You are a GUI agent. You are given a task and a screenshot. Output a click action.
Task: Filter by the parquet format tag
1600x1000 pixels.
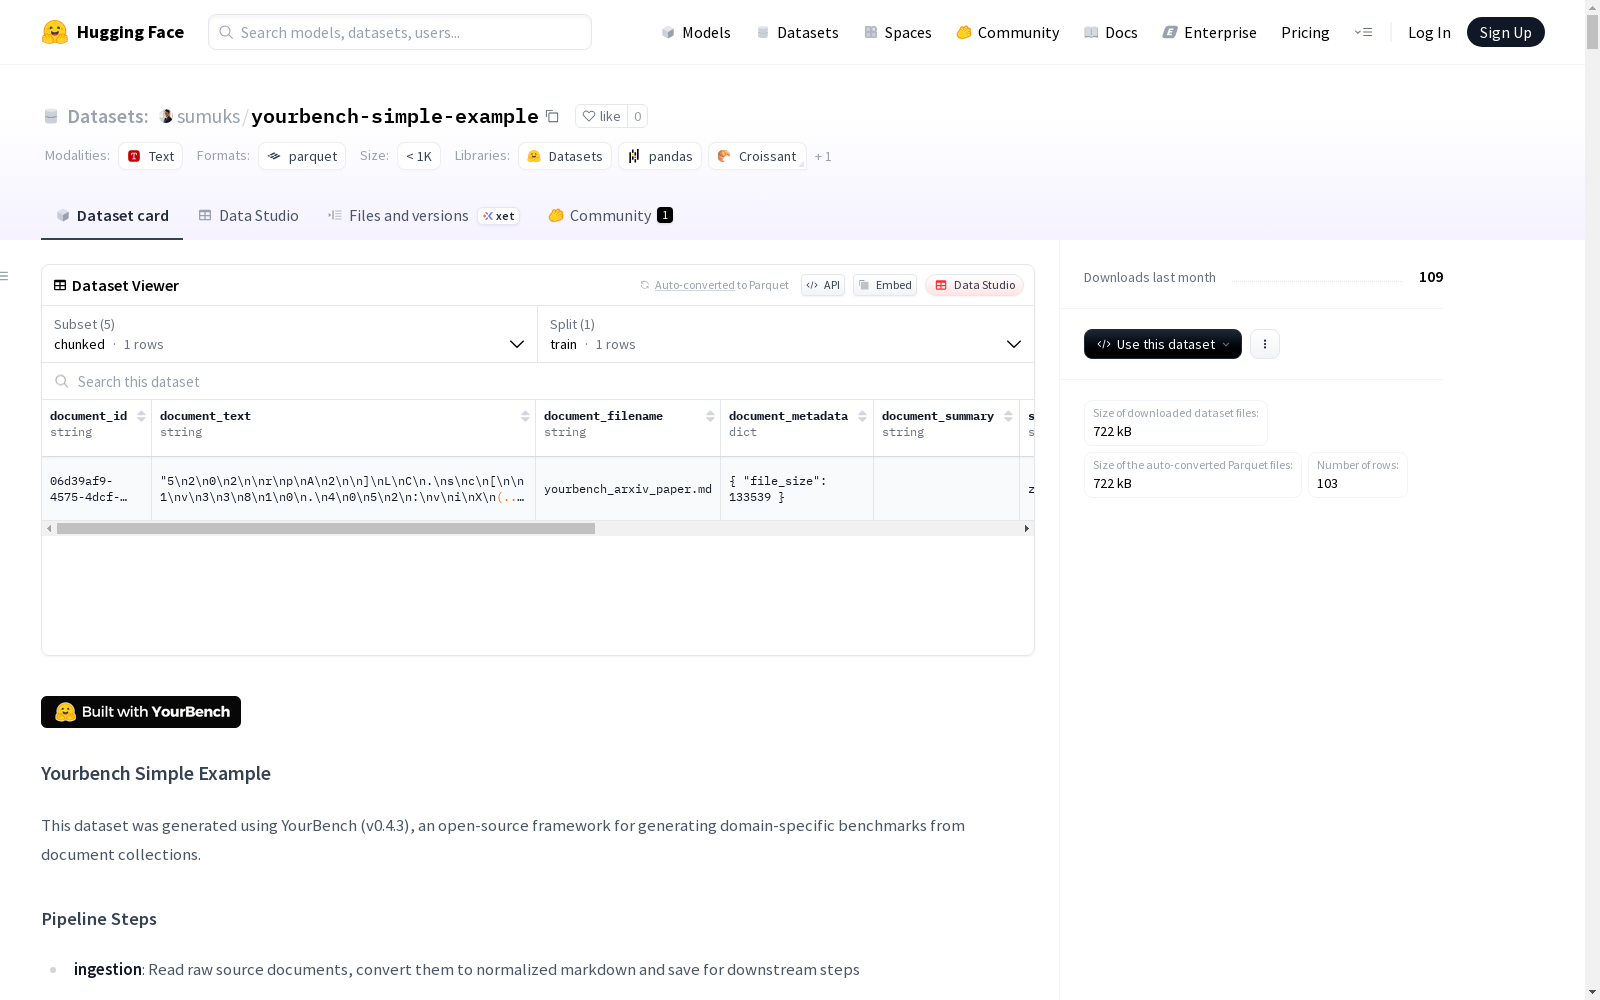coord(302,156)
